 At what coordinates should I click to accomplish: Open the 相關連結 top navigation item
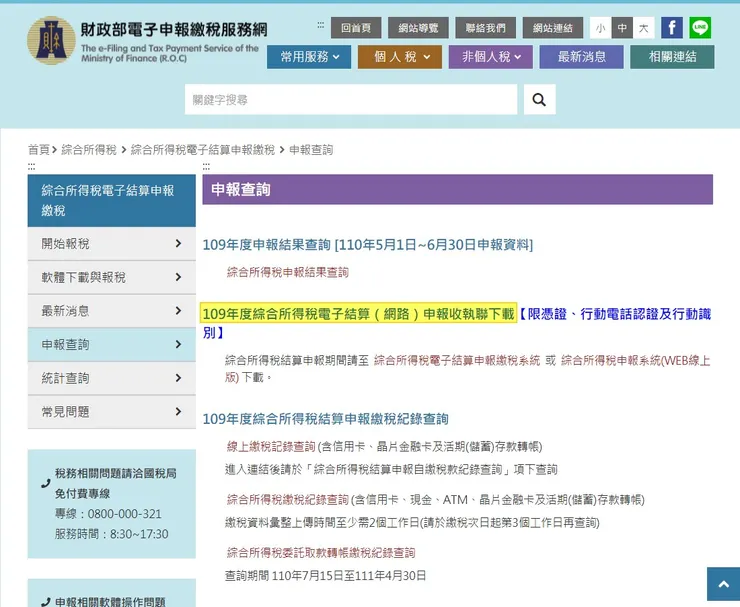672,57
